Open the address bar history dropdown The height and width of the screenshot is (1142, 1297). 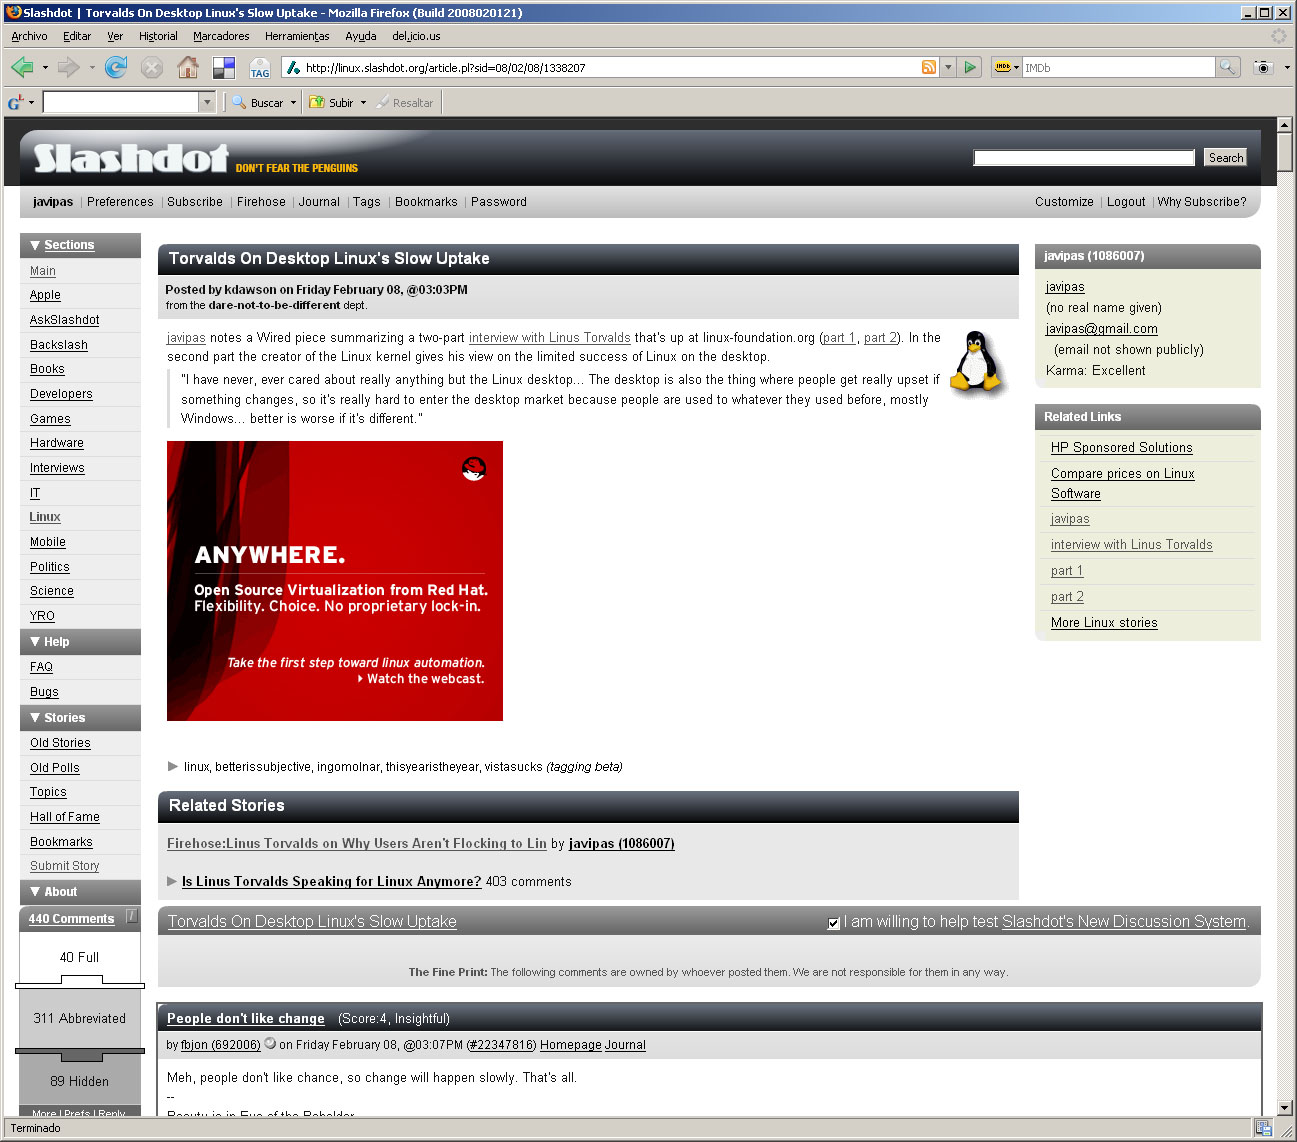coord(948,67)
